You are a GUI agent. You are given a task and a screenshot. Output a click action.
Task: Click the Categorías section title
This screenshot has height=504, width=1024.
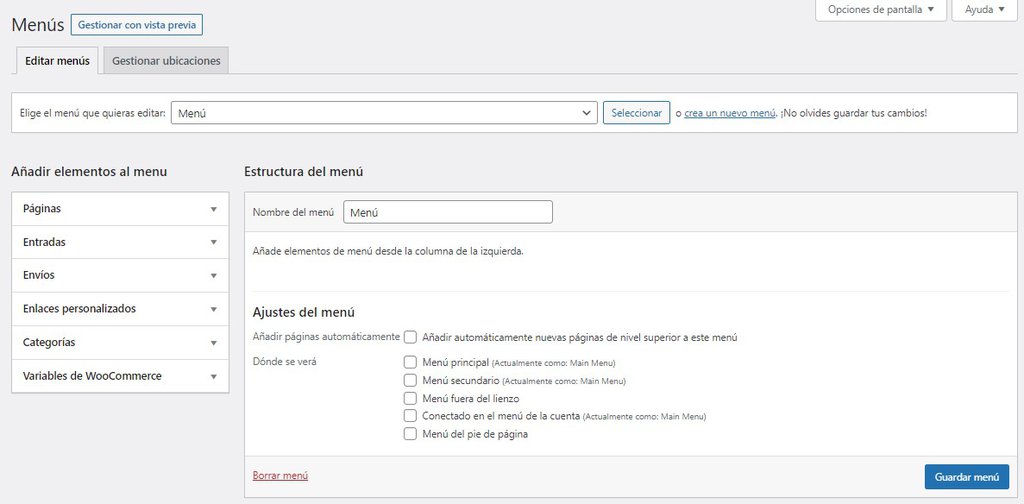tap(49, 343)
